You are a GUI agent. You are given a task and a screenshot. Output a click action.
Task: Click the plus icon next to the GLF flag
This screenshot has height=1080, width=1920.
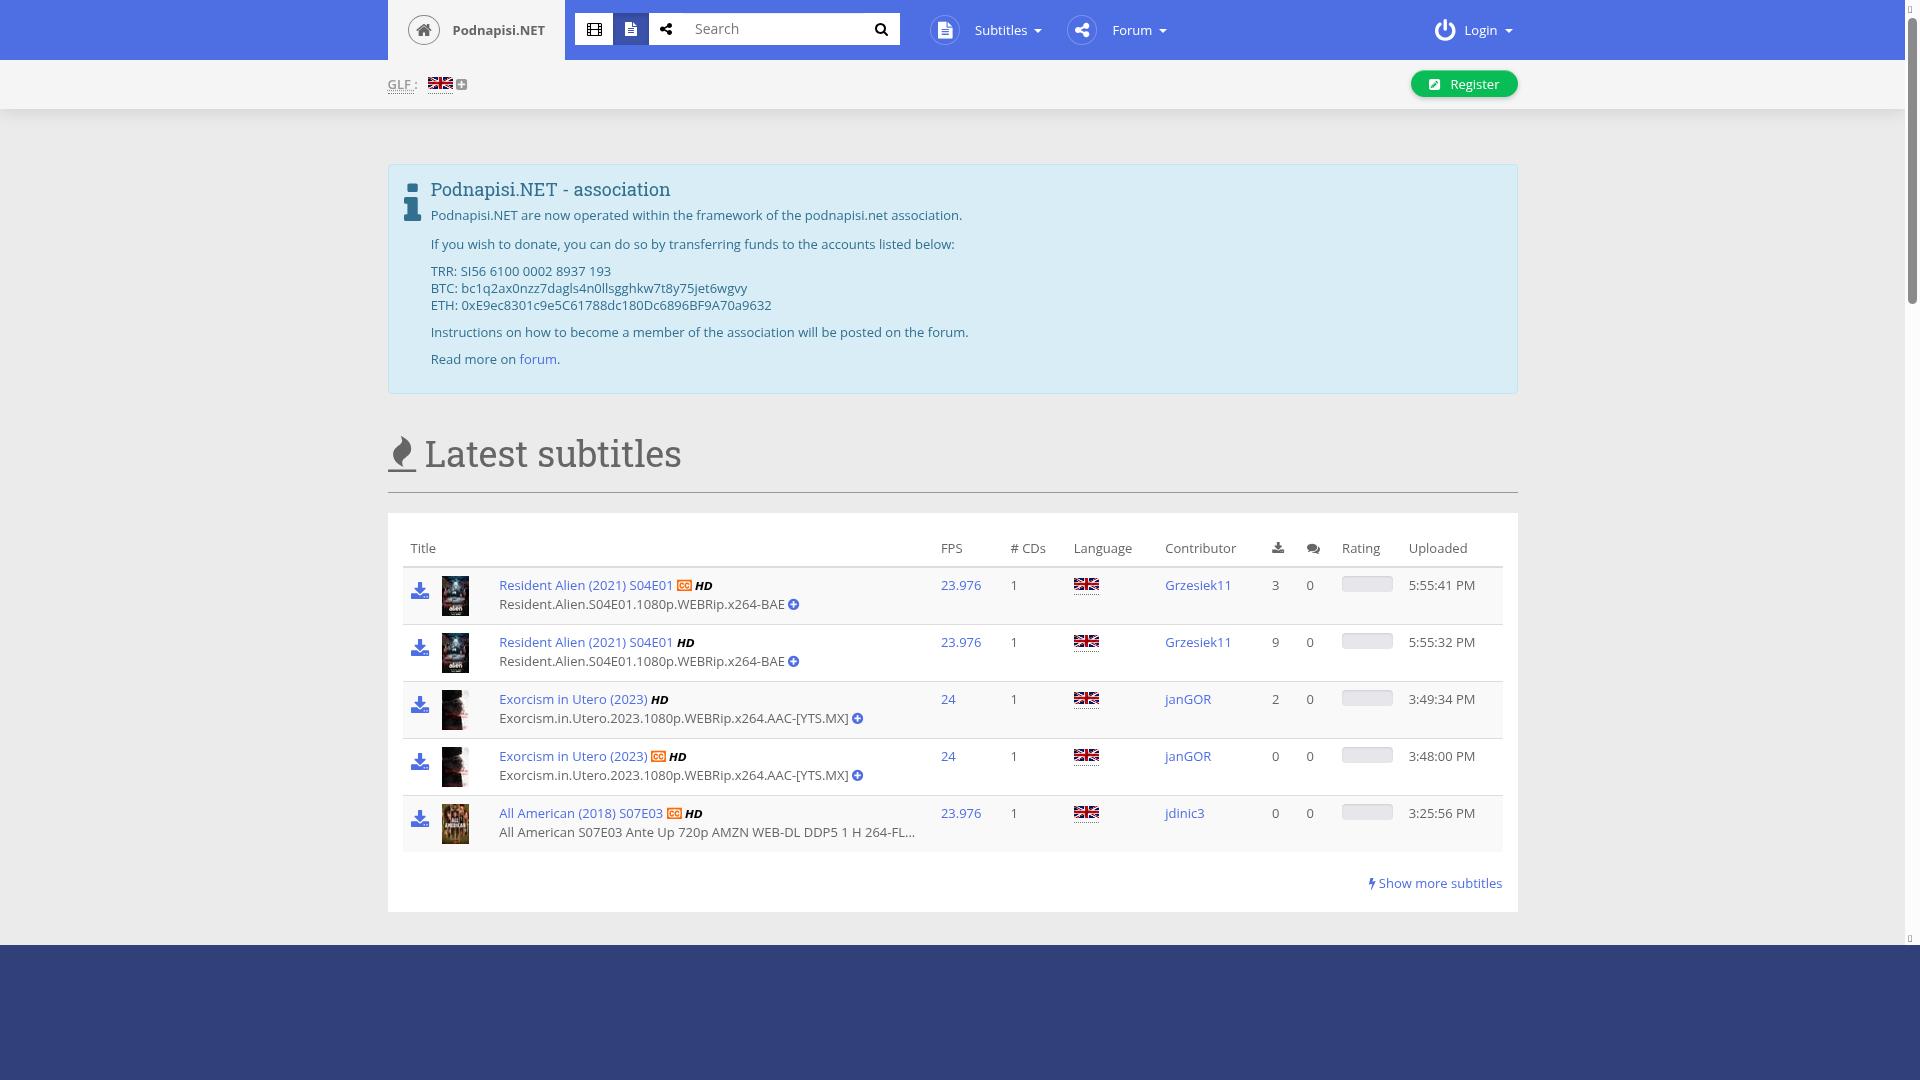click(460, 84)
